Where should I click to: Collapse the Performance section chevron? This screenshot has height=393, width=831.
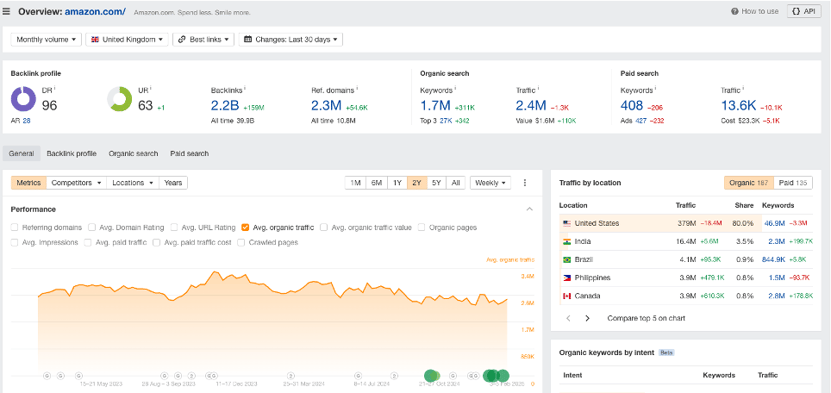[x=529, y=209]
